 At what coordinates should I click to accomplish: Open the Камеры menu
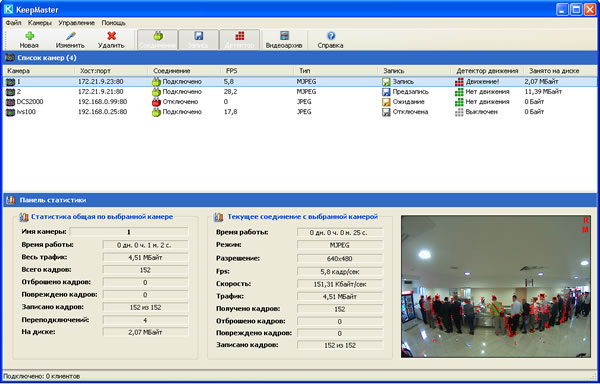(x=39, y=23)
